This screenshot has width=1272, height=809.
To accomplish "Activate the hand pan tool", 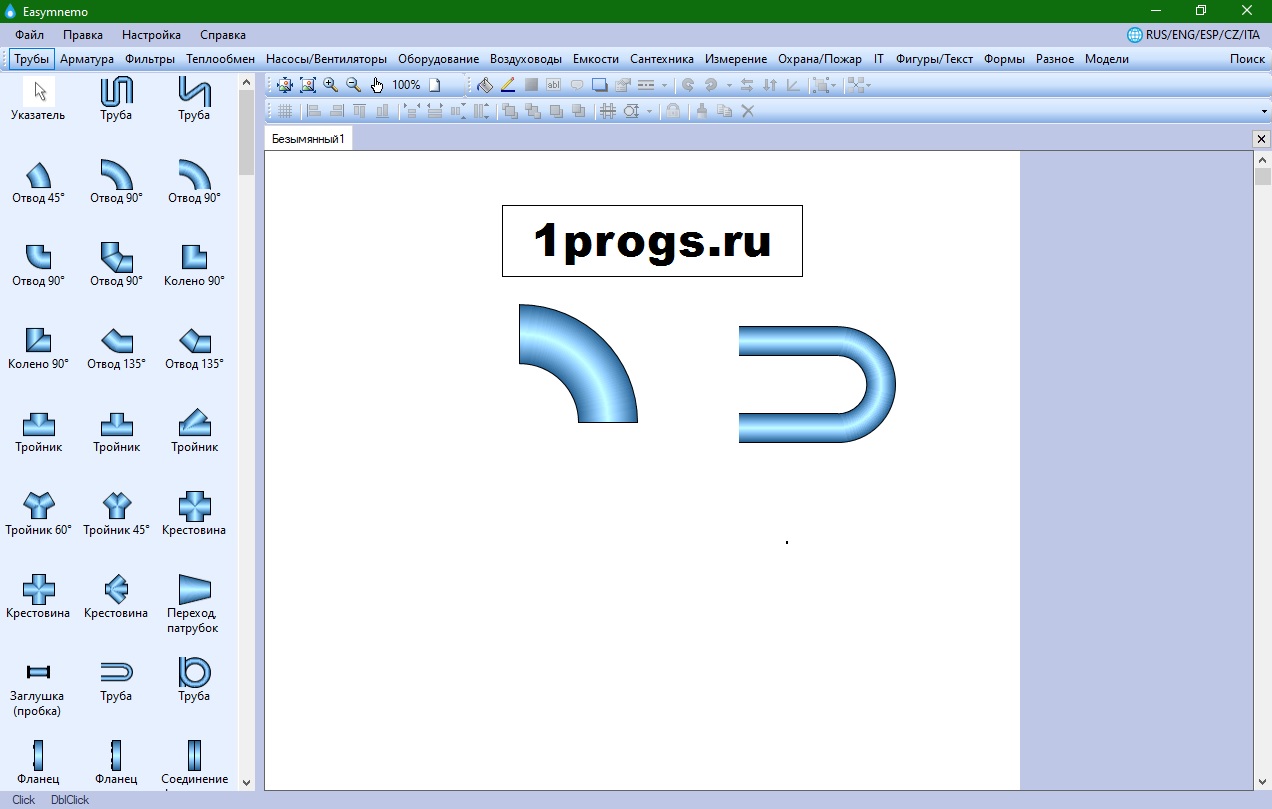I will tap(377, 85).
